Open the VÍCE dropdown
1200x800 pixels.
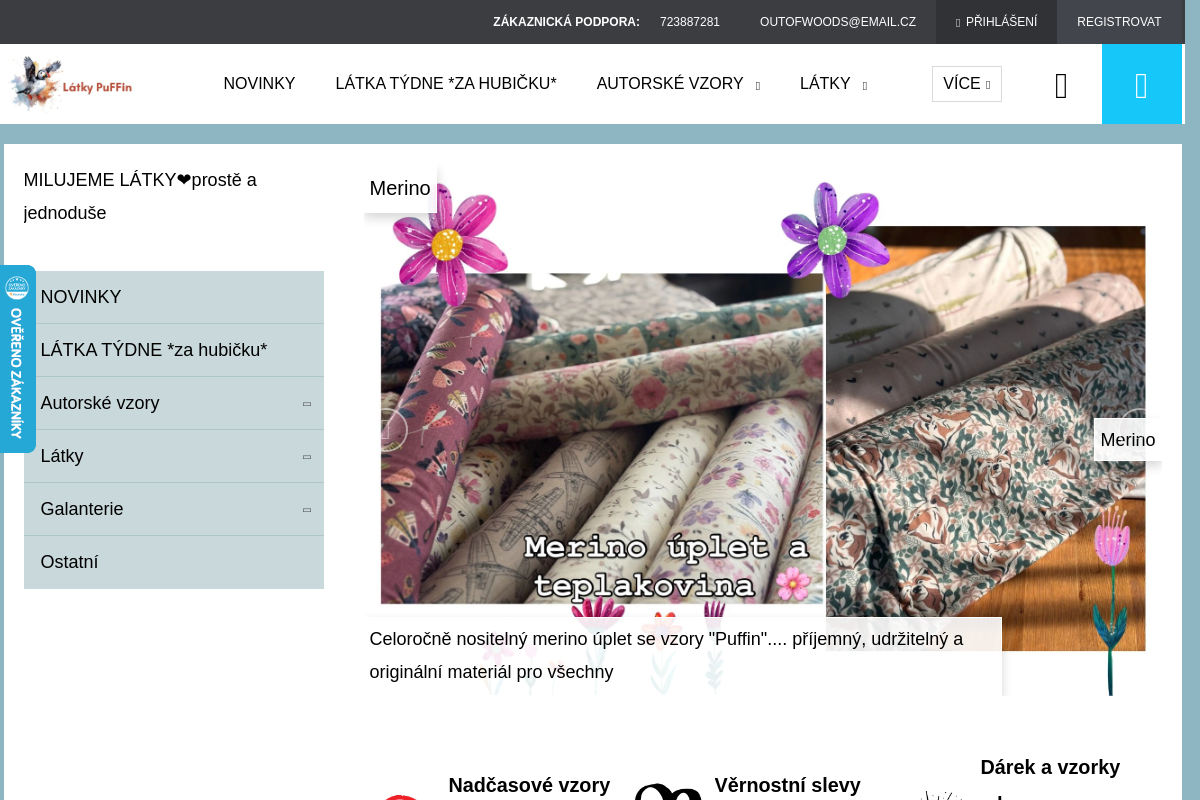966,84
